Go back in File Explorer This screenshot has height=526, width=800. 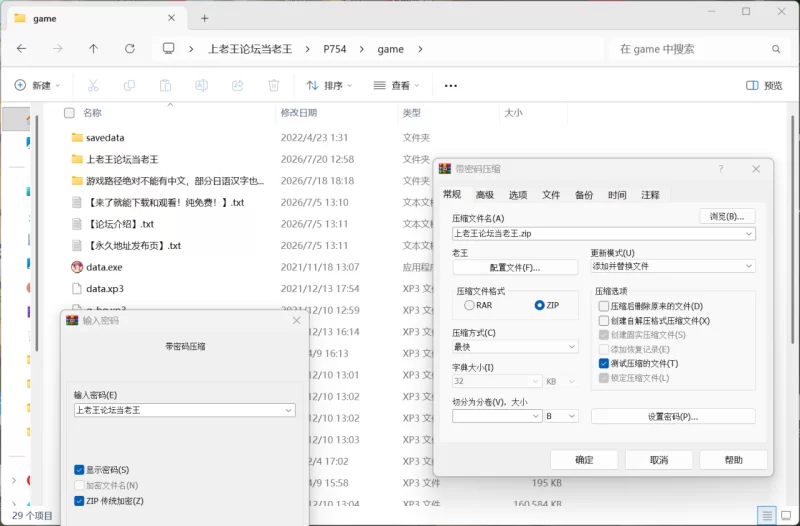click(x=21, y=49)
